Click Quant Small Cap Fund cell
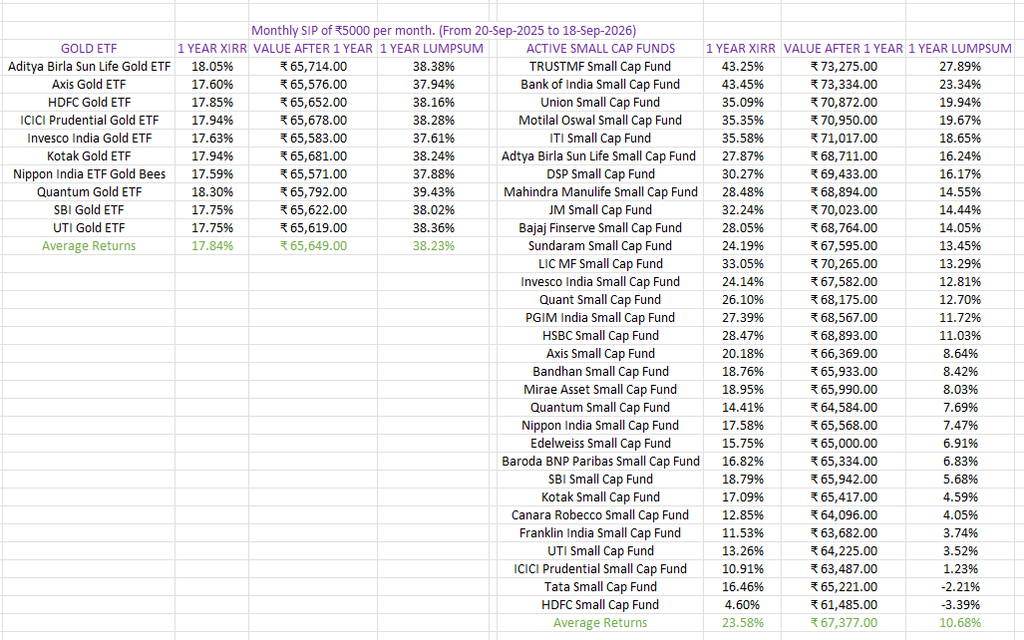The image size is (1024, 640). click(x=600, y=300)
